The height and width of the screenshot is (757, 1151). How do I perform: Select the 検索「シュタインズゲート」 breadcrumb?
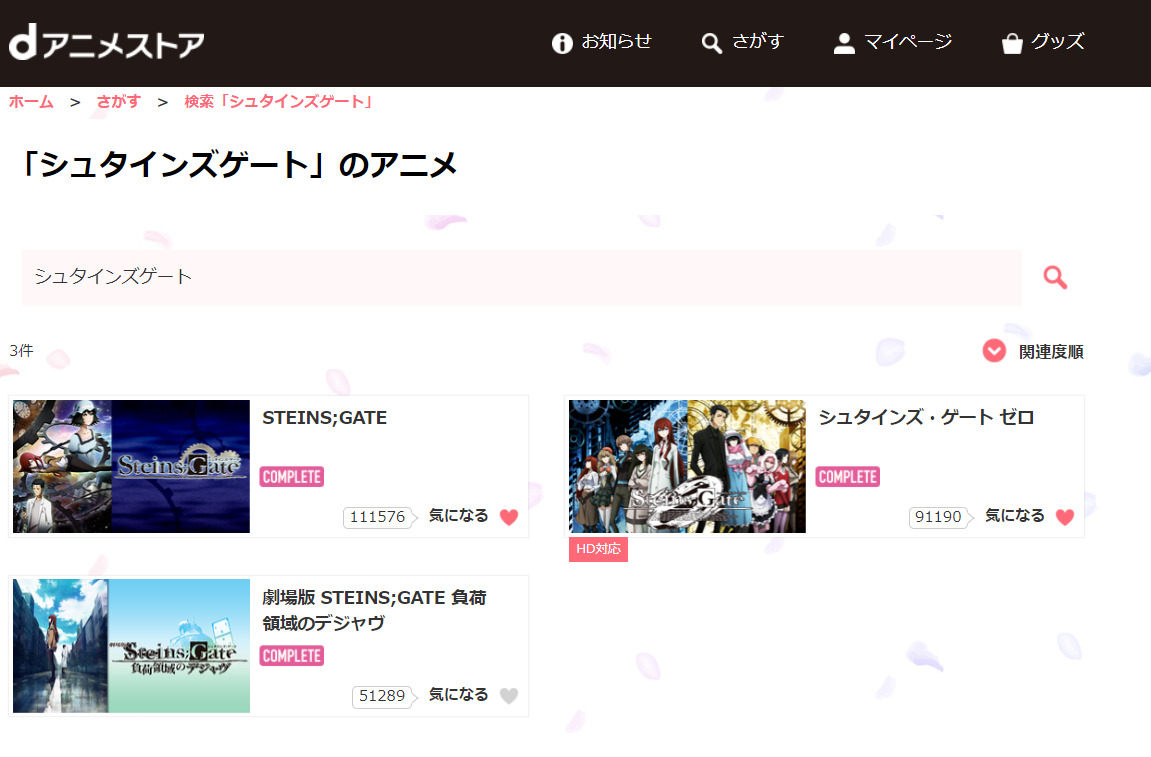pyautogui.click(x=278, y=101)
